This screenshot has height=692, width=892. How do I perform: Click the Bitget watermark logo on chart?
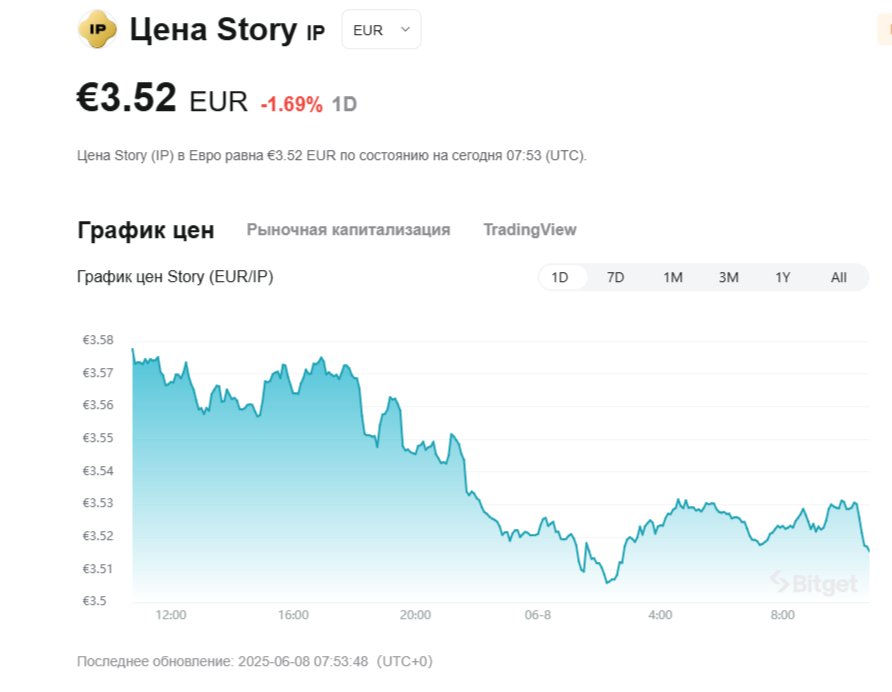coord(814,583)
